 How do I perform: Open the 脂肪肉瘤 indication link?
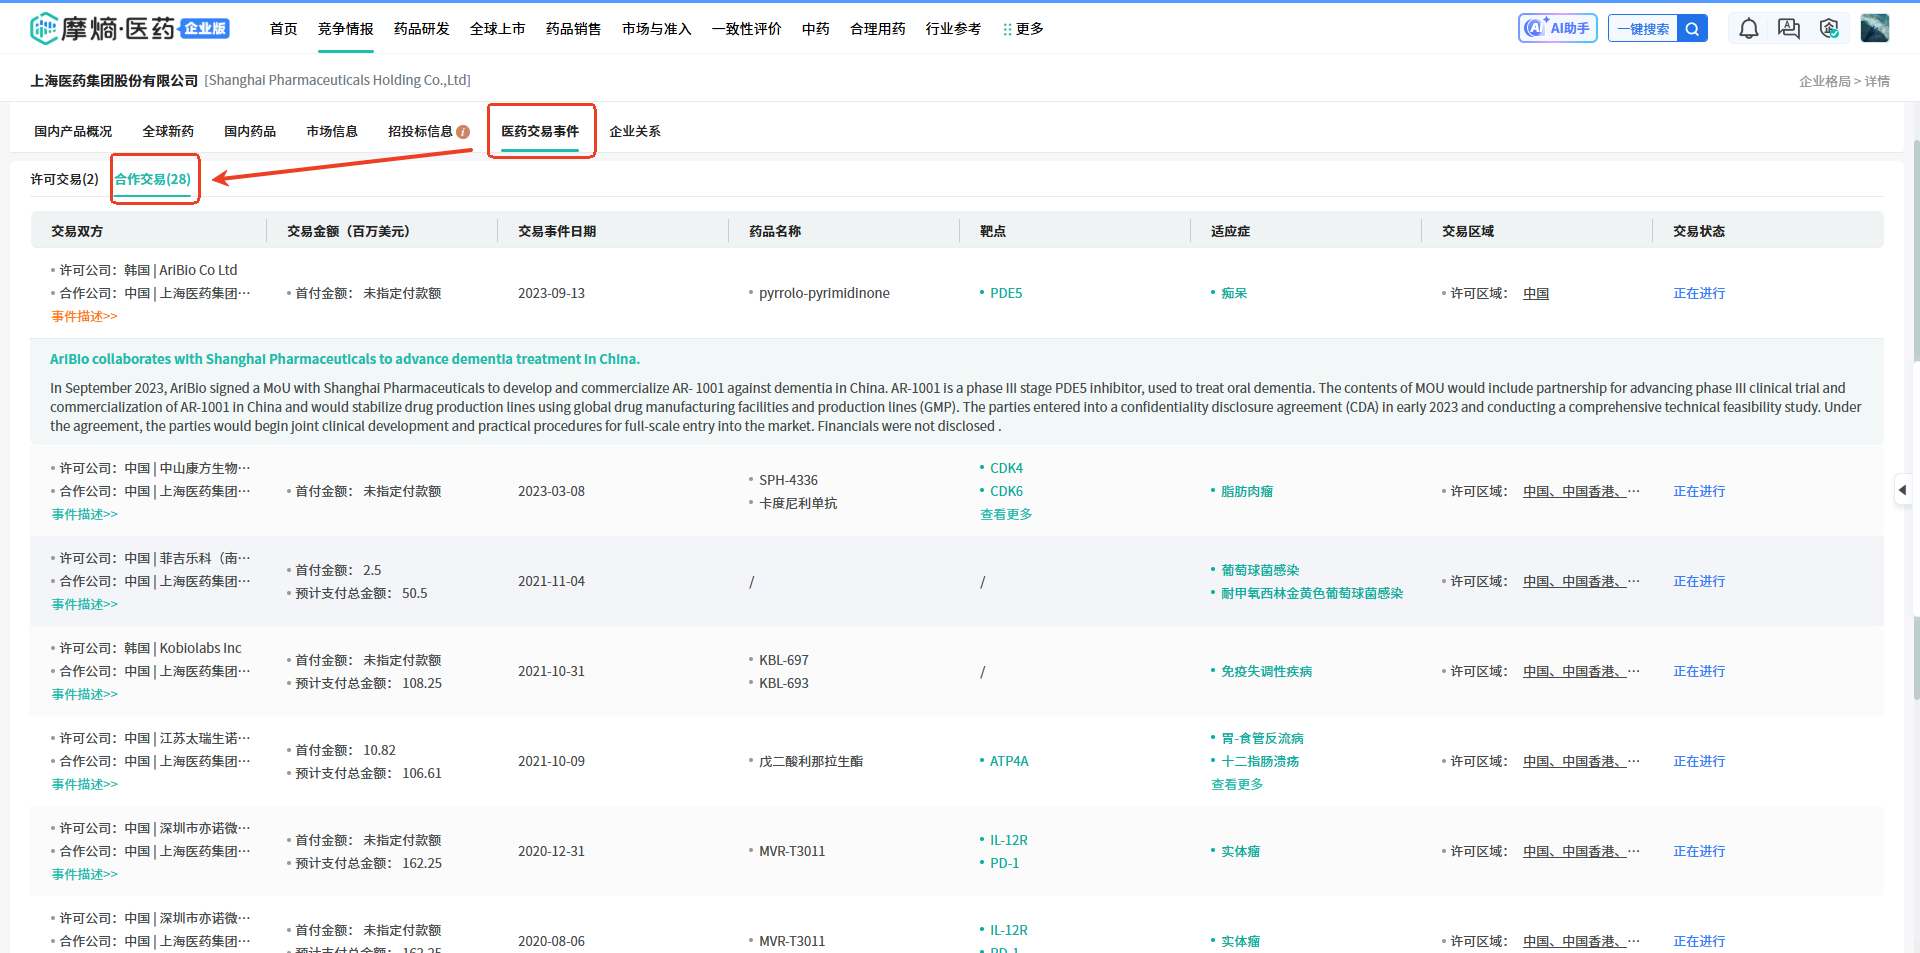coord(1247,491)
